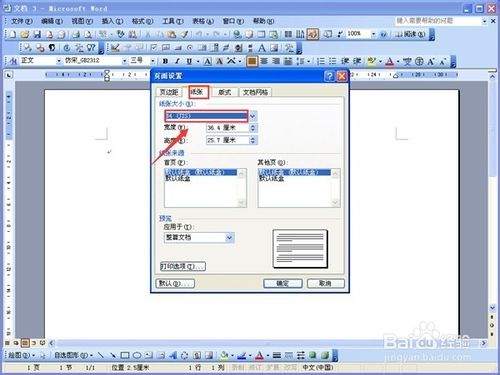Click the 取消 (Cancel) button
Screen dimensions: 500x375
[x=325, y=283]
